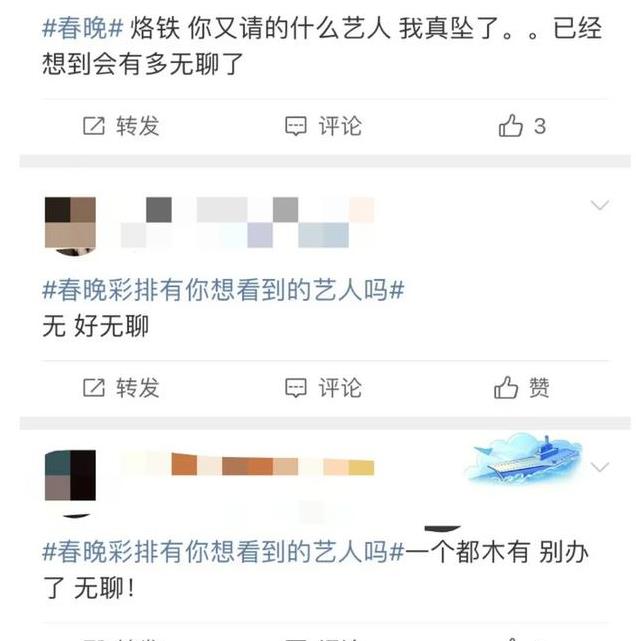Tap the aircraft carrier badge icon
The width and height of the screenshot is (636, 641).
point(524,458)
